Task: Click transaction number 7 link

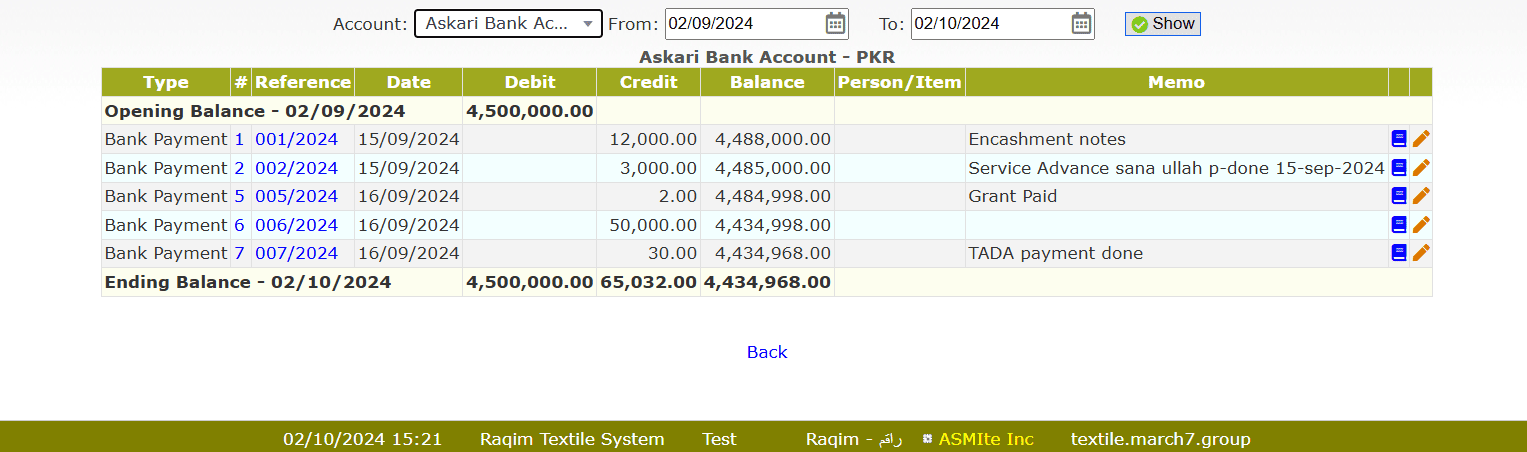Action: tap(239, 253)
